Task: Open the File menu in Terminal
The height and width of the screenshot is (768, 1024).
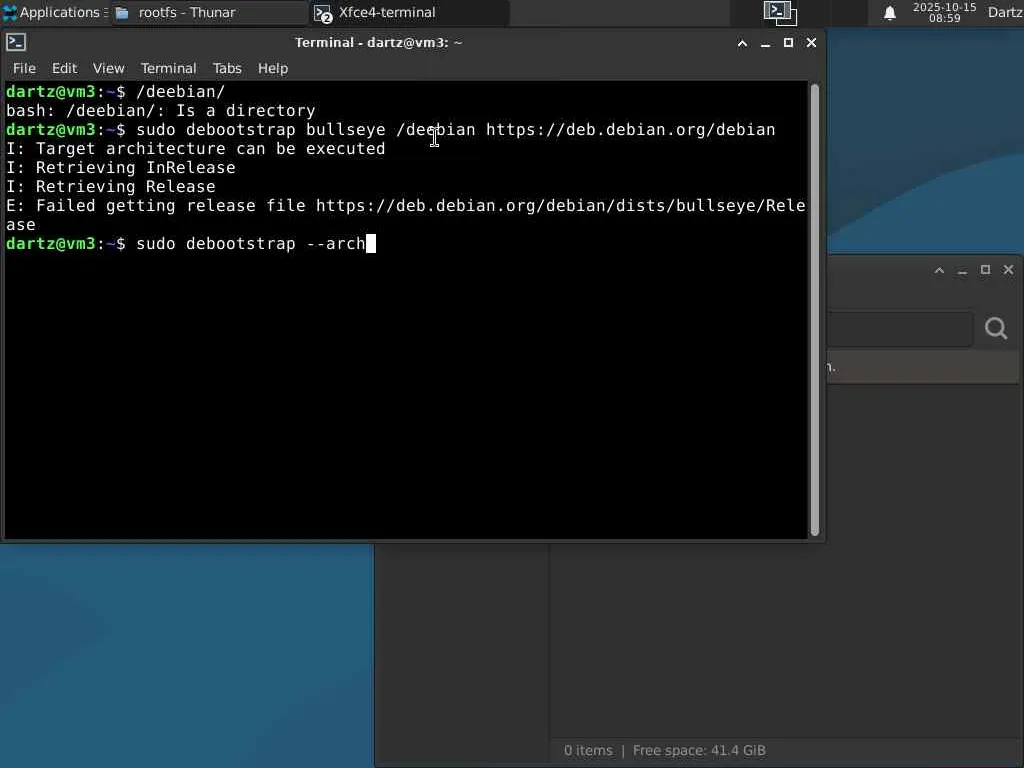Action: pos(24,68)
